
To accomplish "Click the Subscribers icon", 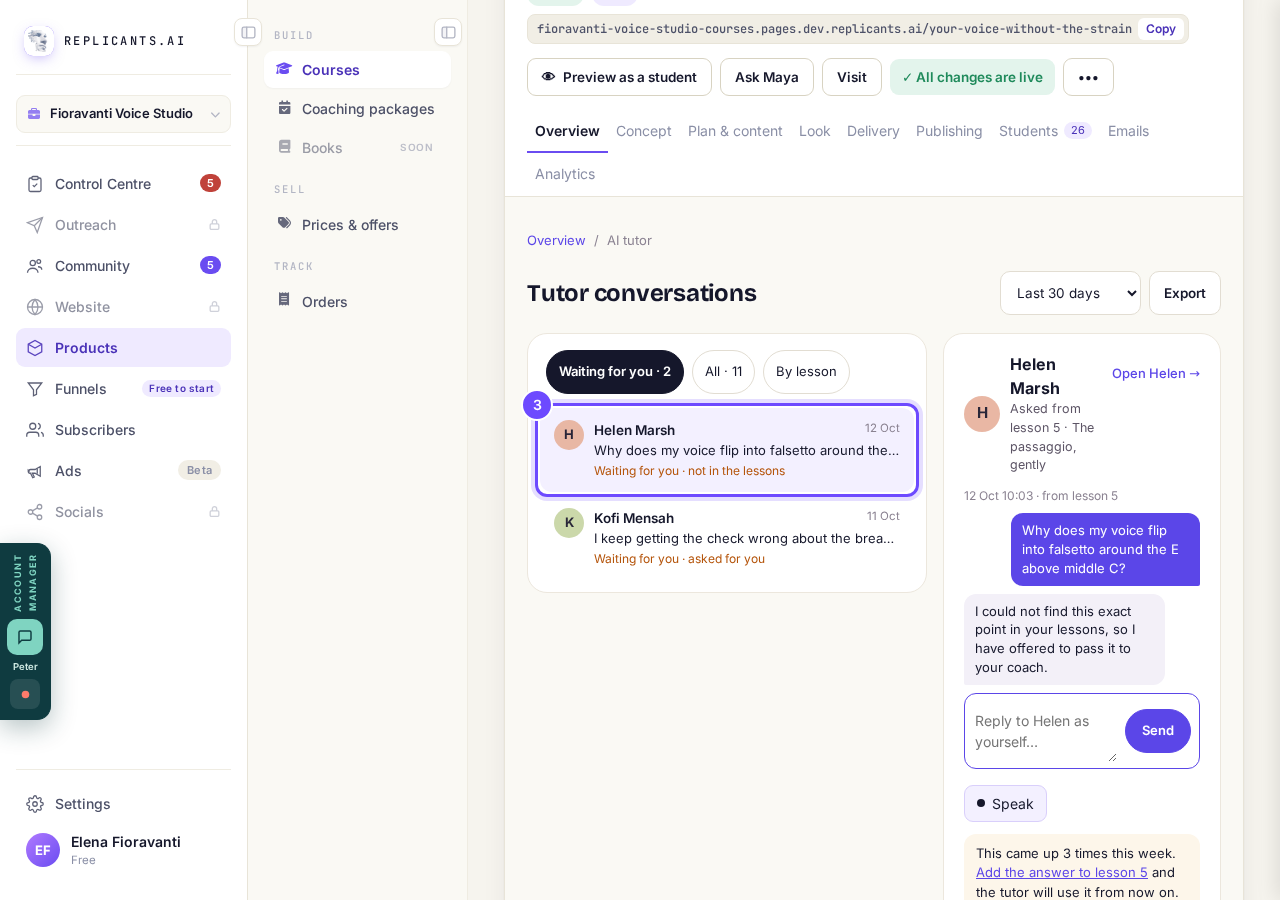I will (35, 429).
